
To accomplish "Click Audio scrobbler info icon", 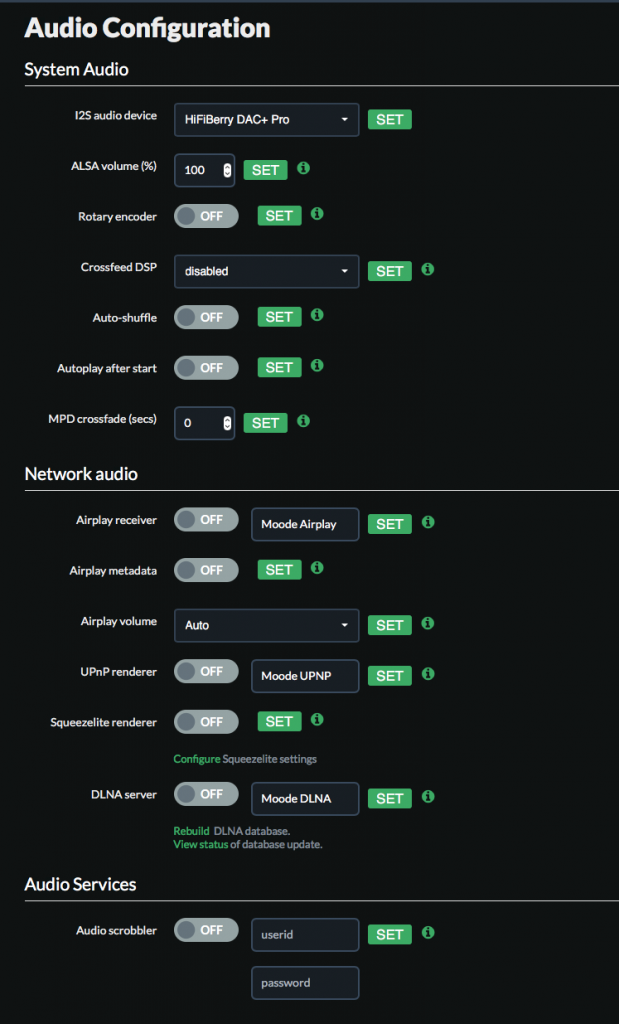I will tap(427, 932).
